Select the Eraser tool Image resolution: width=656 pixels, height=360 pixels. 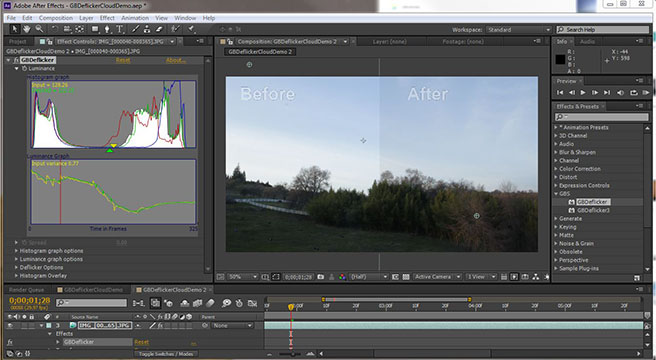click(159, 29)
